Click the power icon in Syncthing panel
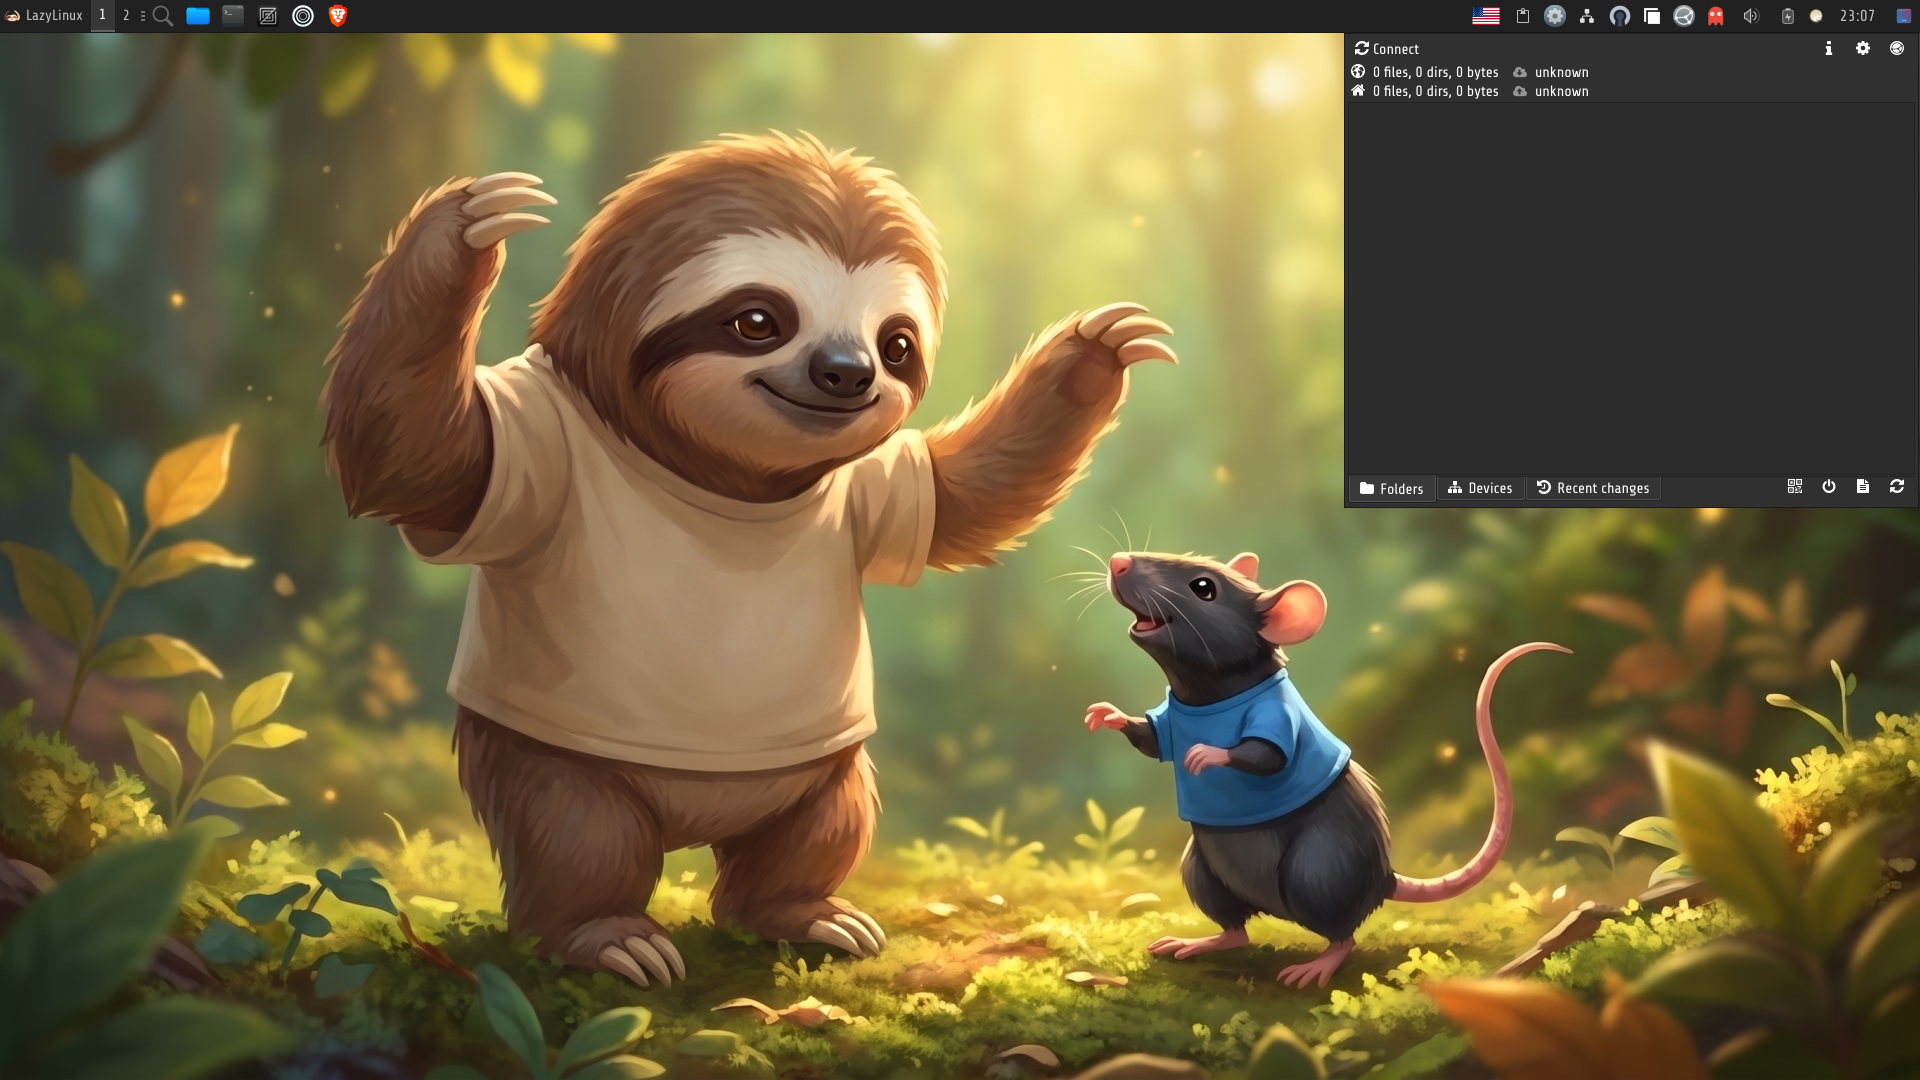 click(x=1828, y=486)
